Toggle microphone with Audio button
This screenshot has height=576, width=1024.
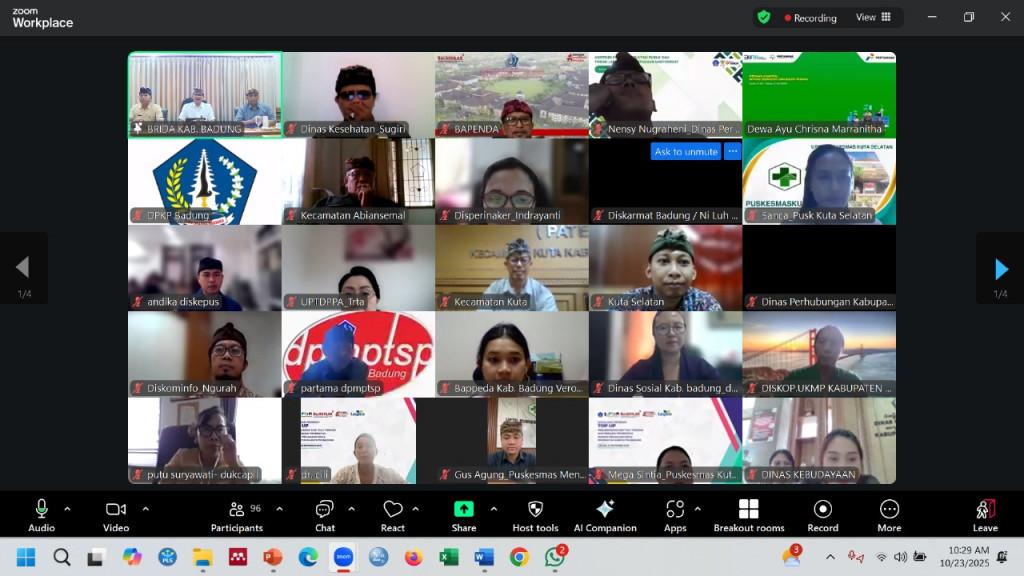click(41, 515)
